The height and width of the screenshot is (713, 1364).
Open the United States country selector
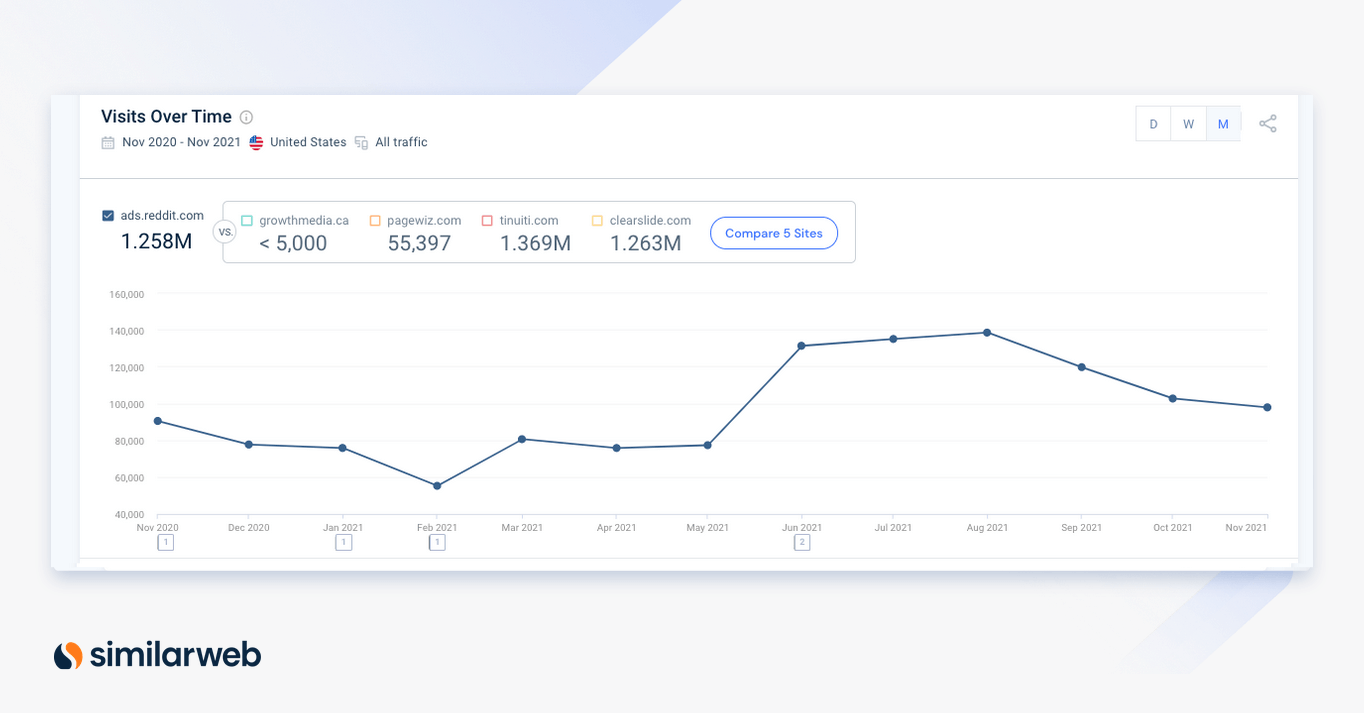click(308, 142)
